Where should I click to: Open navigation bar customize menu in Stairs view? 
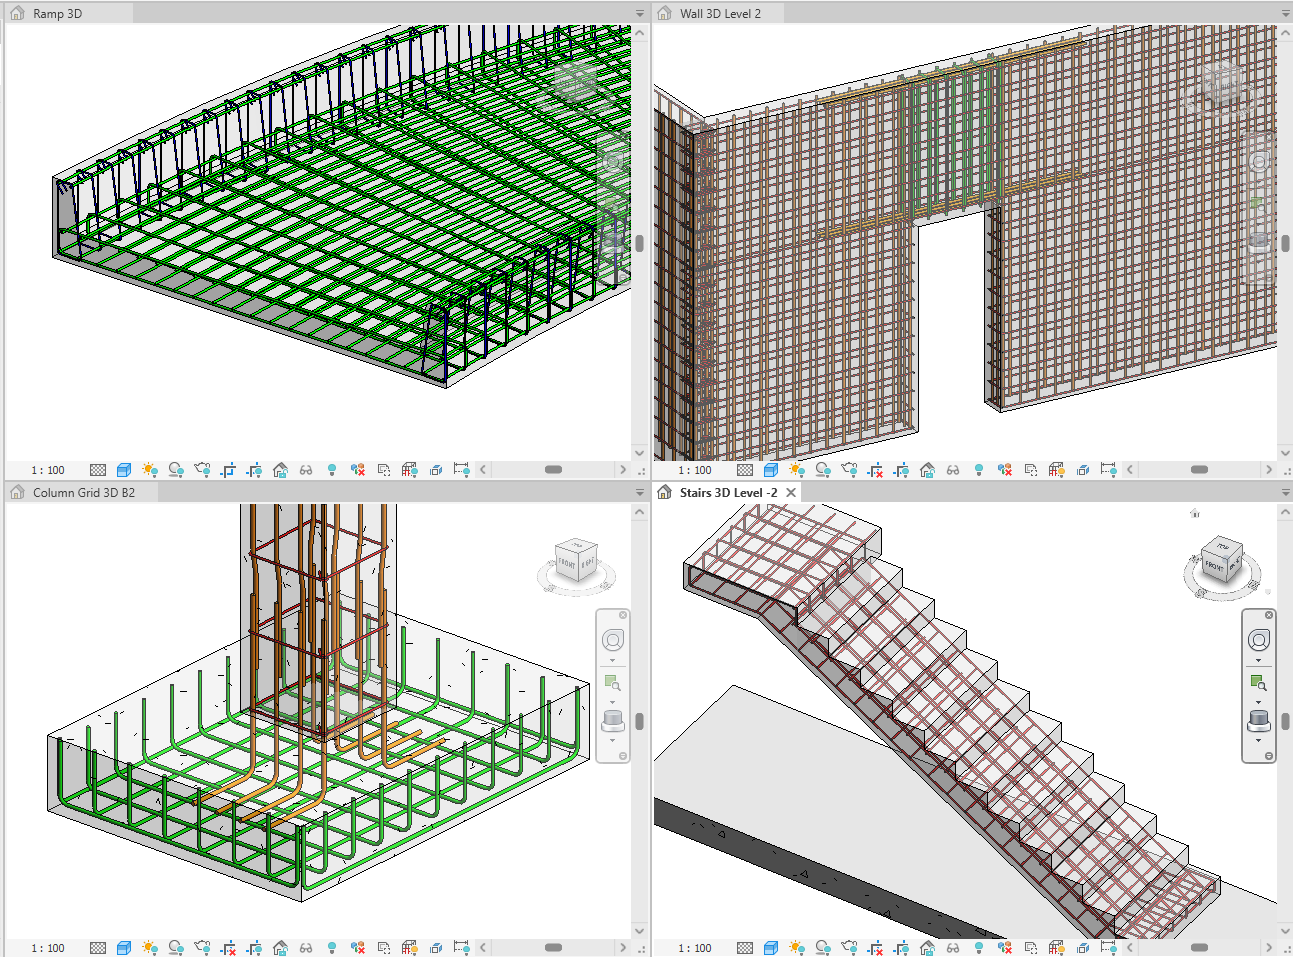pyautogui.click(x=1269, y=756)
